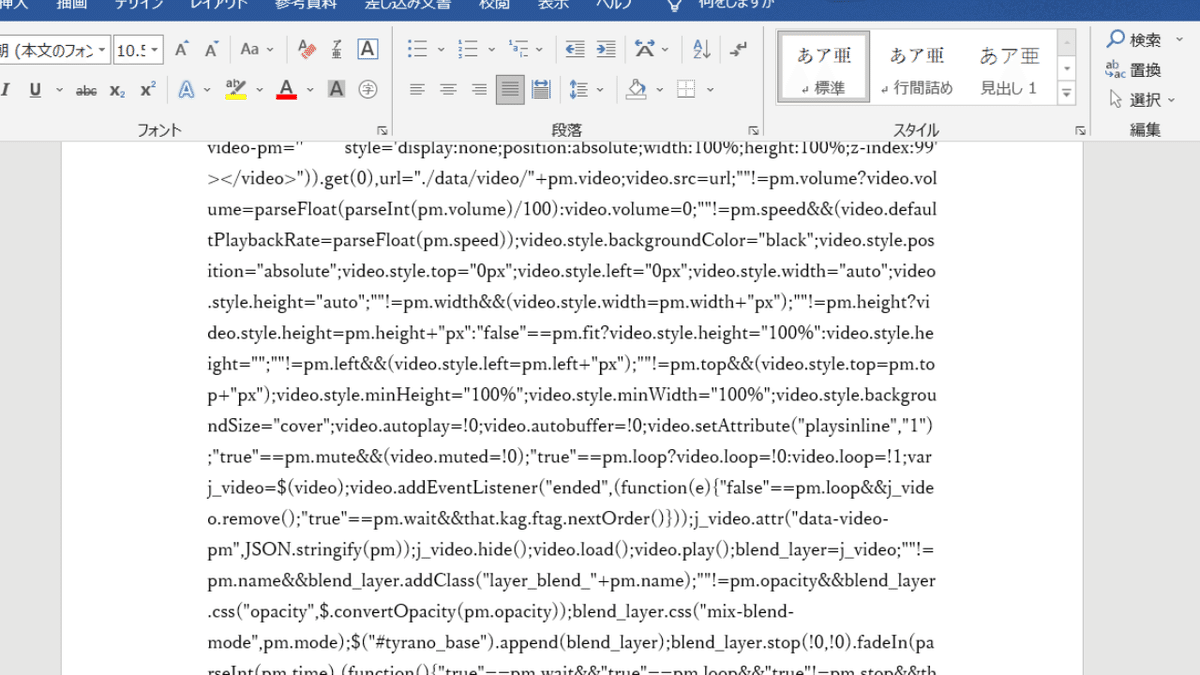Click the 検索 find button
This screenshot has height=675, width=1200.
(1135, 40)
